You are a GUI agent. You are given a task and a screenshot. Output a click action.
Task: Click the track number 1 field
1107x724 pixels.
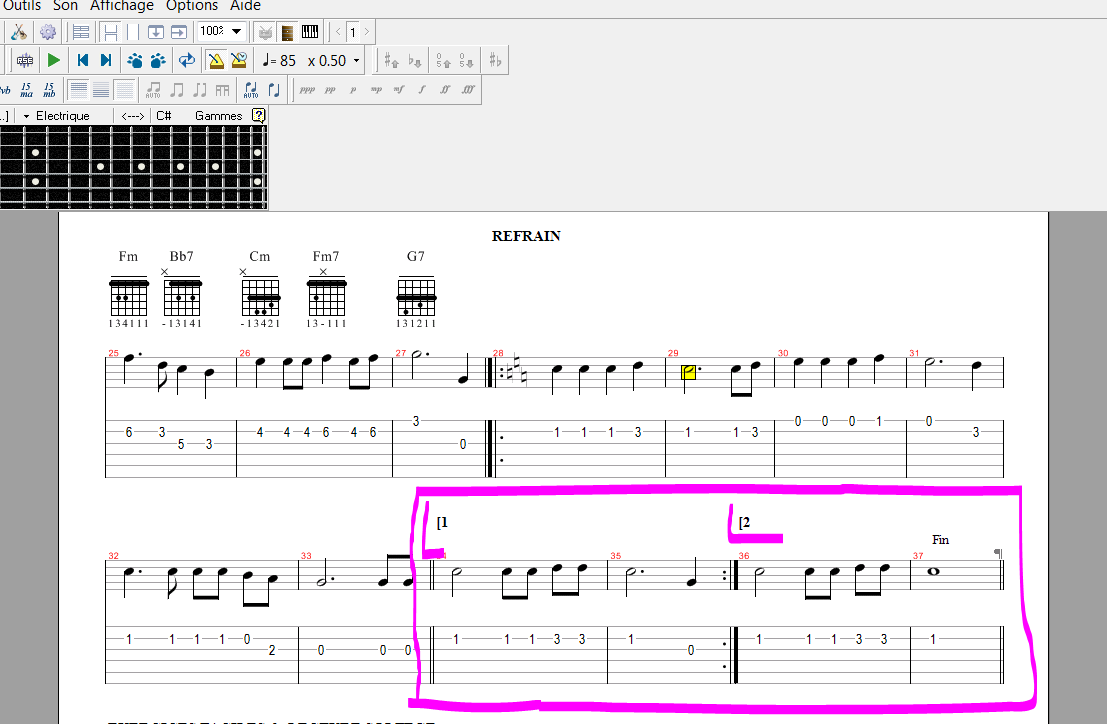pyautogui.click(x=353, y=32)
